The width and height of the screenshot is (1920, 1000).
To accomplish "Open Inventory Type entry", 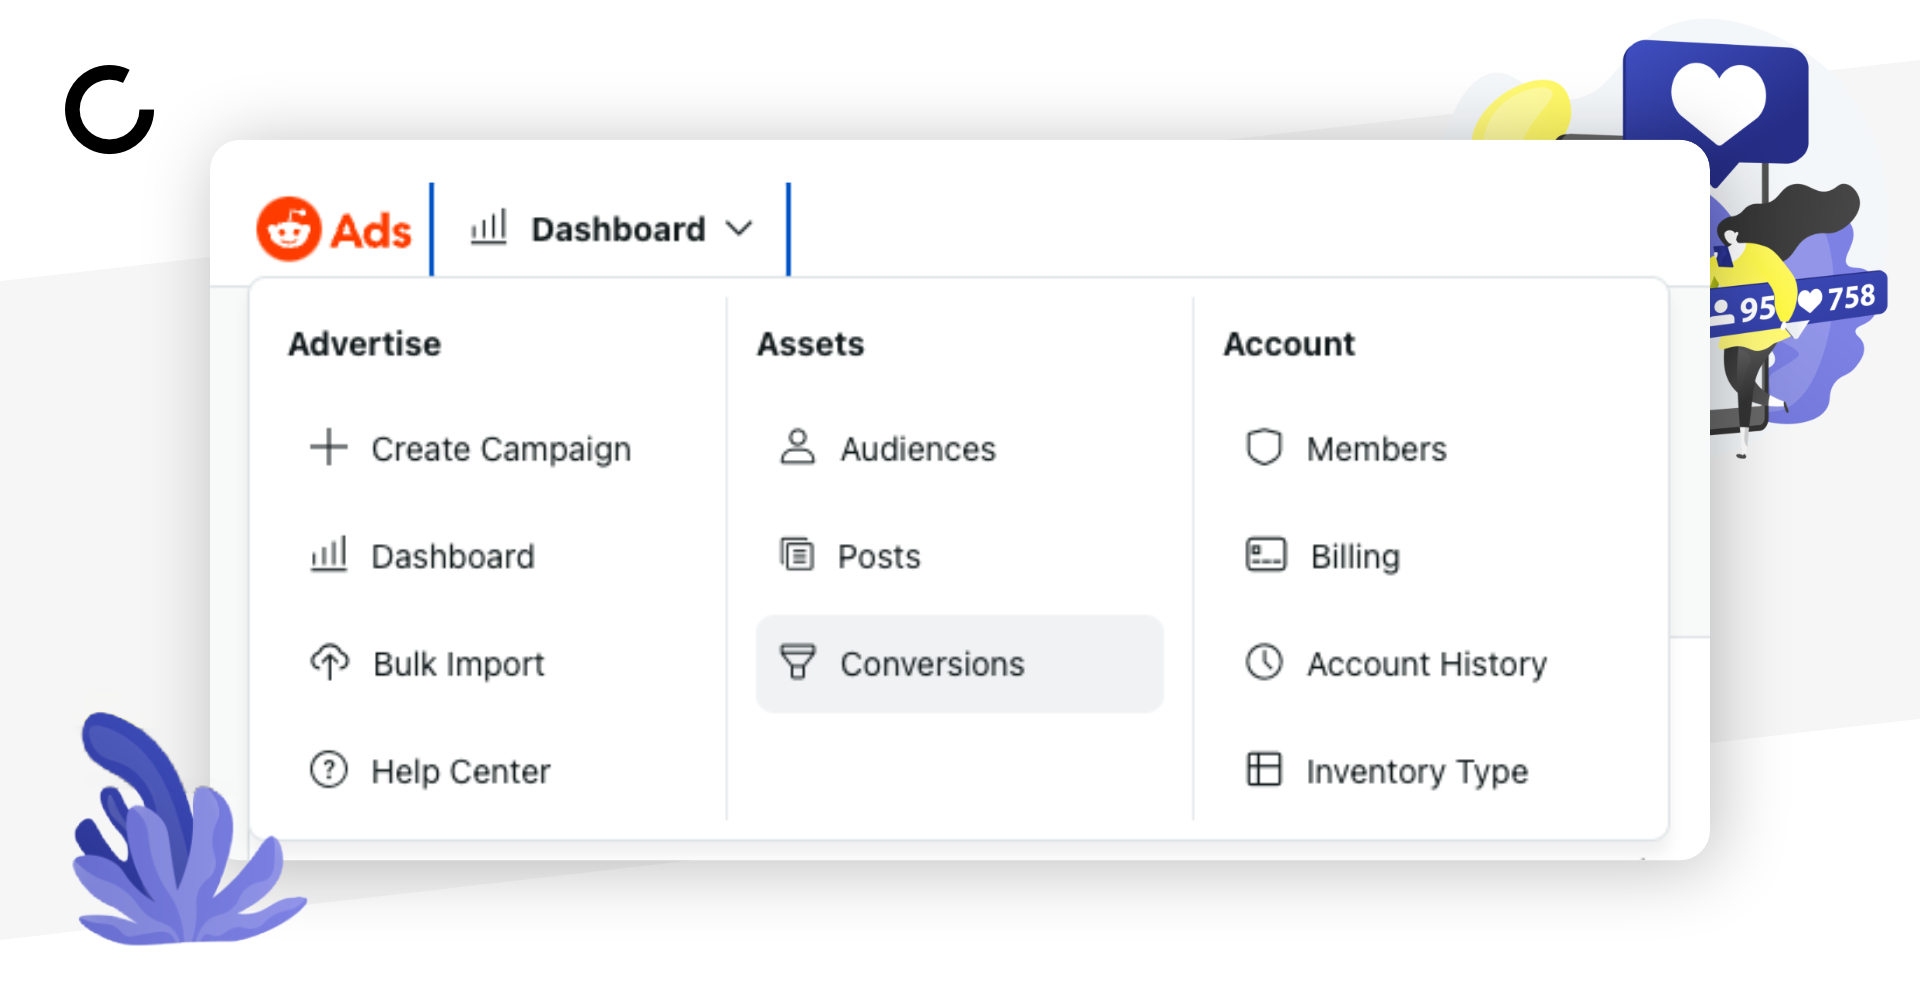I will [1417, 771].
